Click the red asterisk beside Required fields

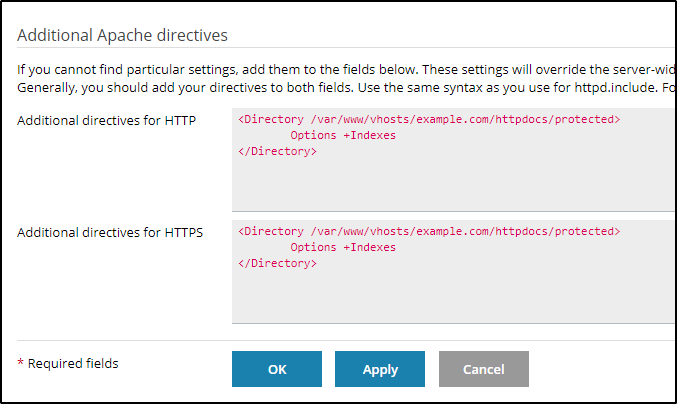click(20, 363)
